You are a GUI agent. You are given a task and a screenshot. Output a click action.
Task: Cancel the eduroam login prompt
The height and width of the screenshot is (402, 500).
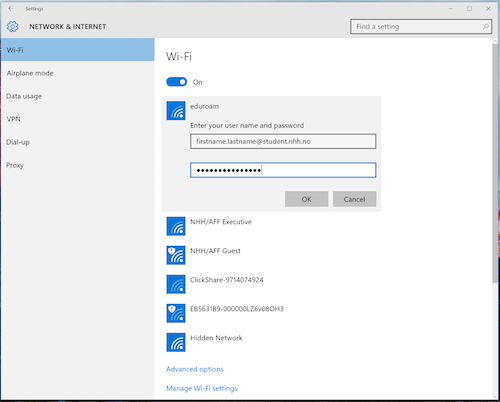[354, 199]
